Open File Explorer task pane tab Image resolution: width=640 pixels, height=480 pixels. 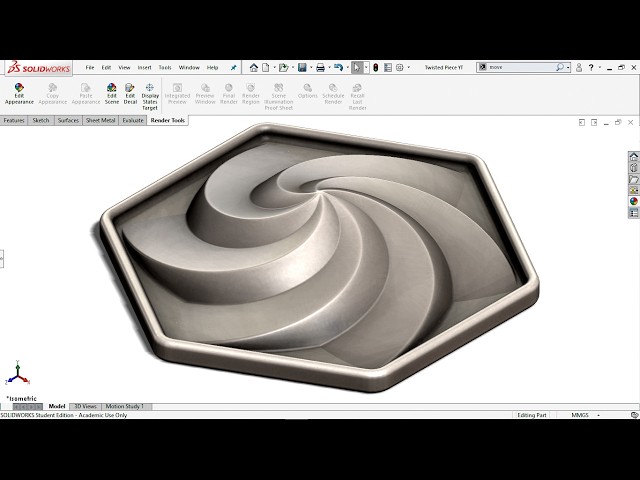coord(633,179)
